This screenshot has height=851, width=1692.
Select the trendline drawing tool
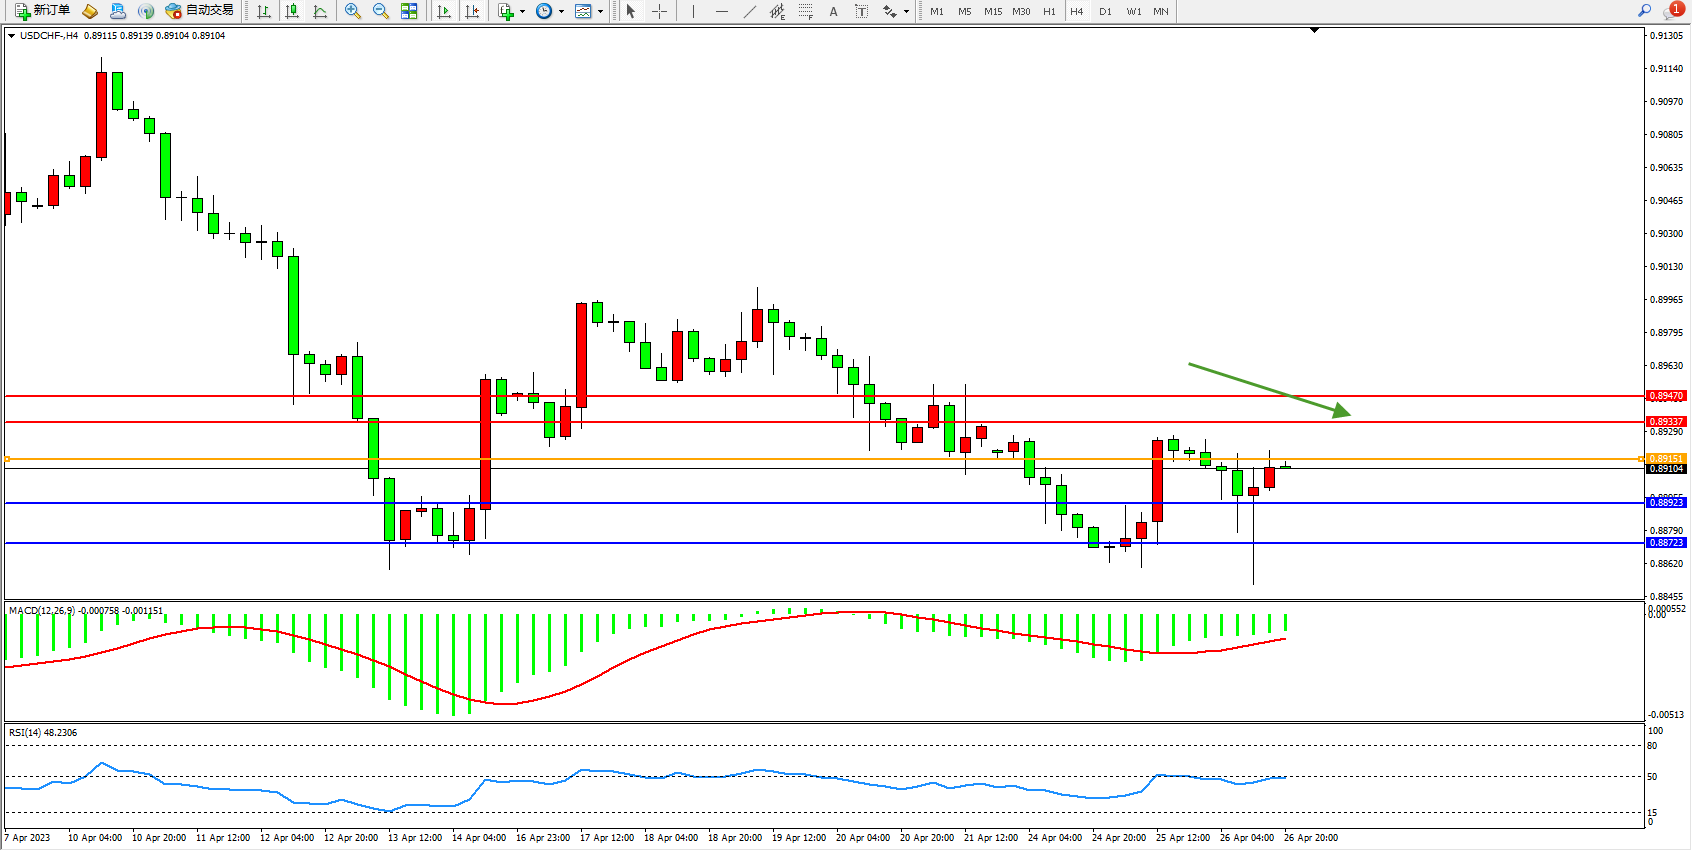pos(750,11)
